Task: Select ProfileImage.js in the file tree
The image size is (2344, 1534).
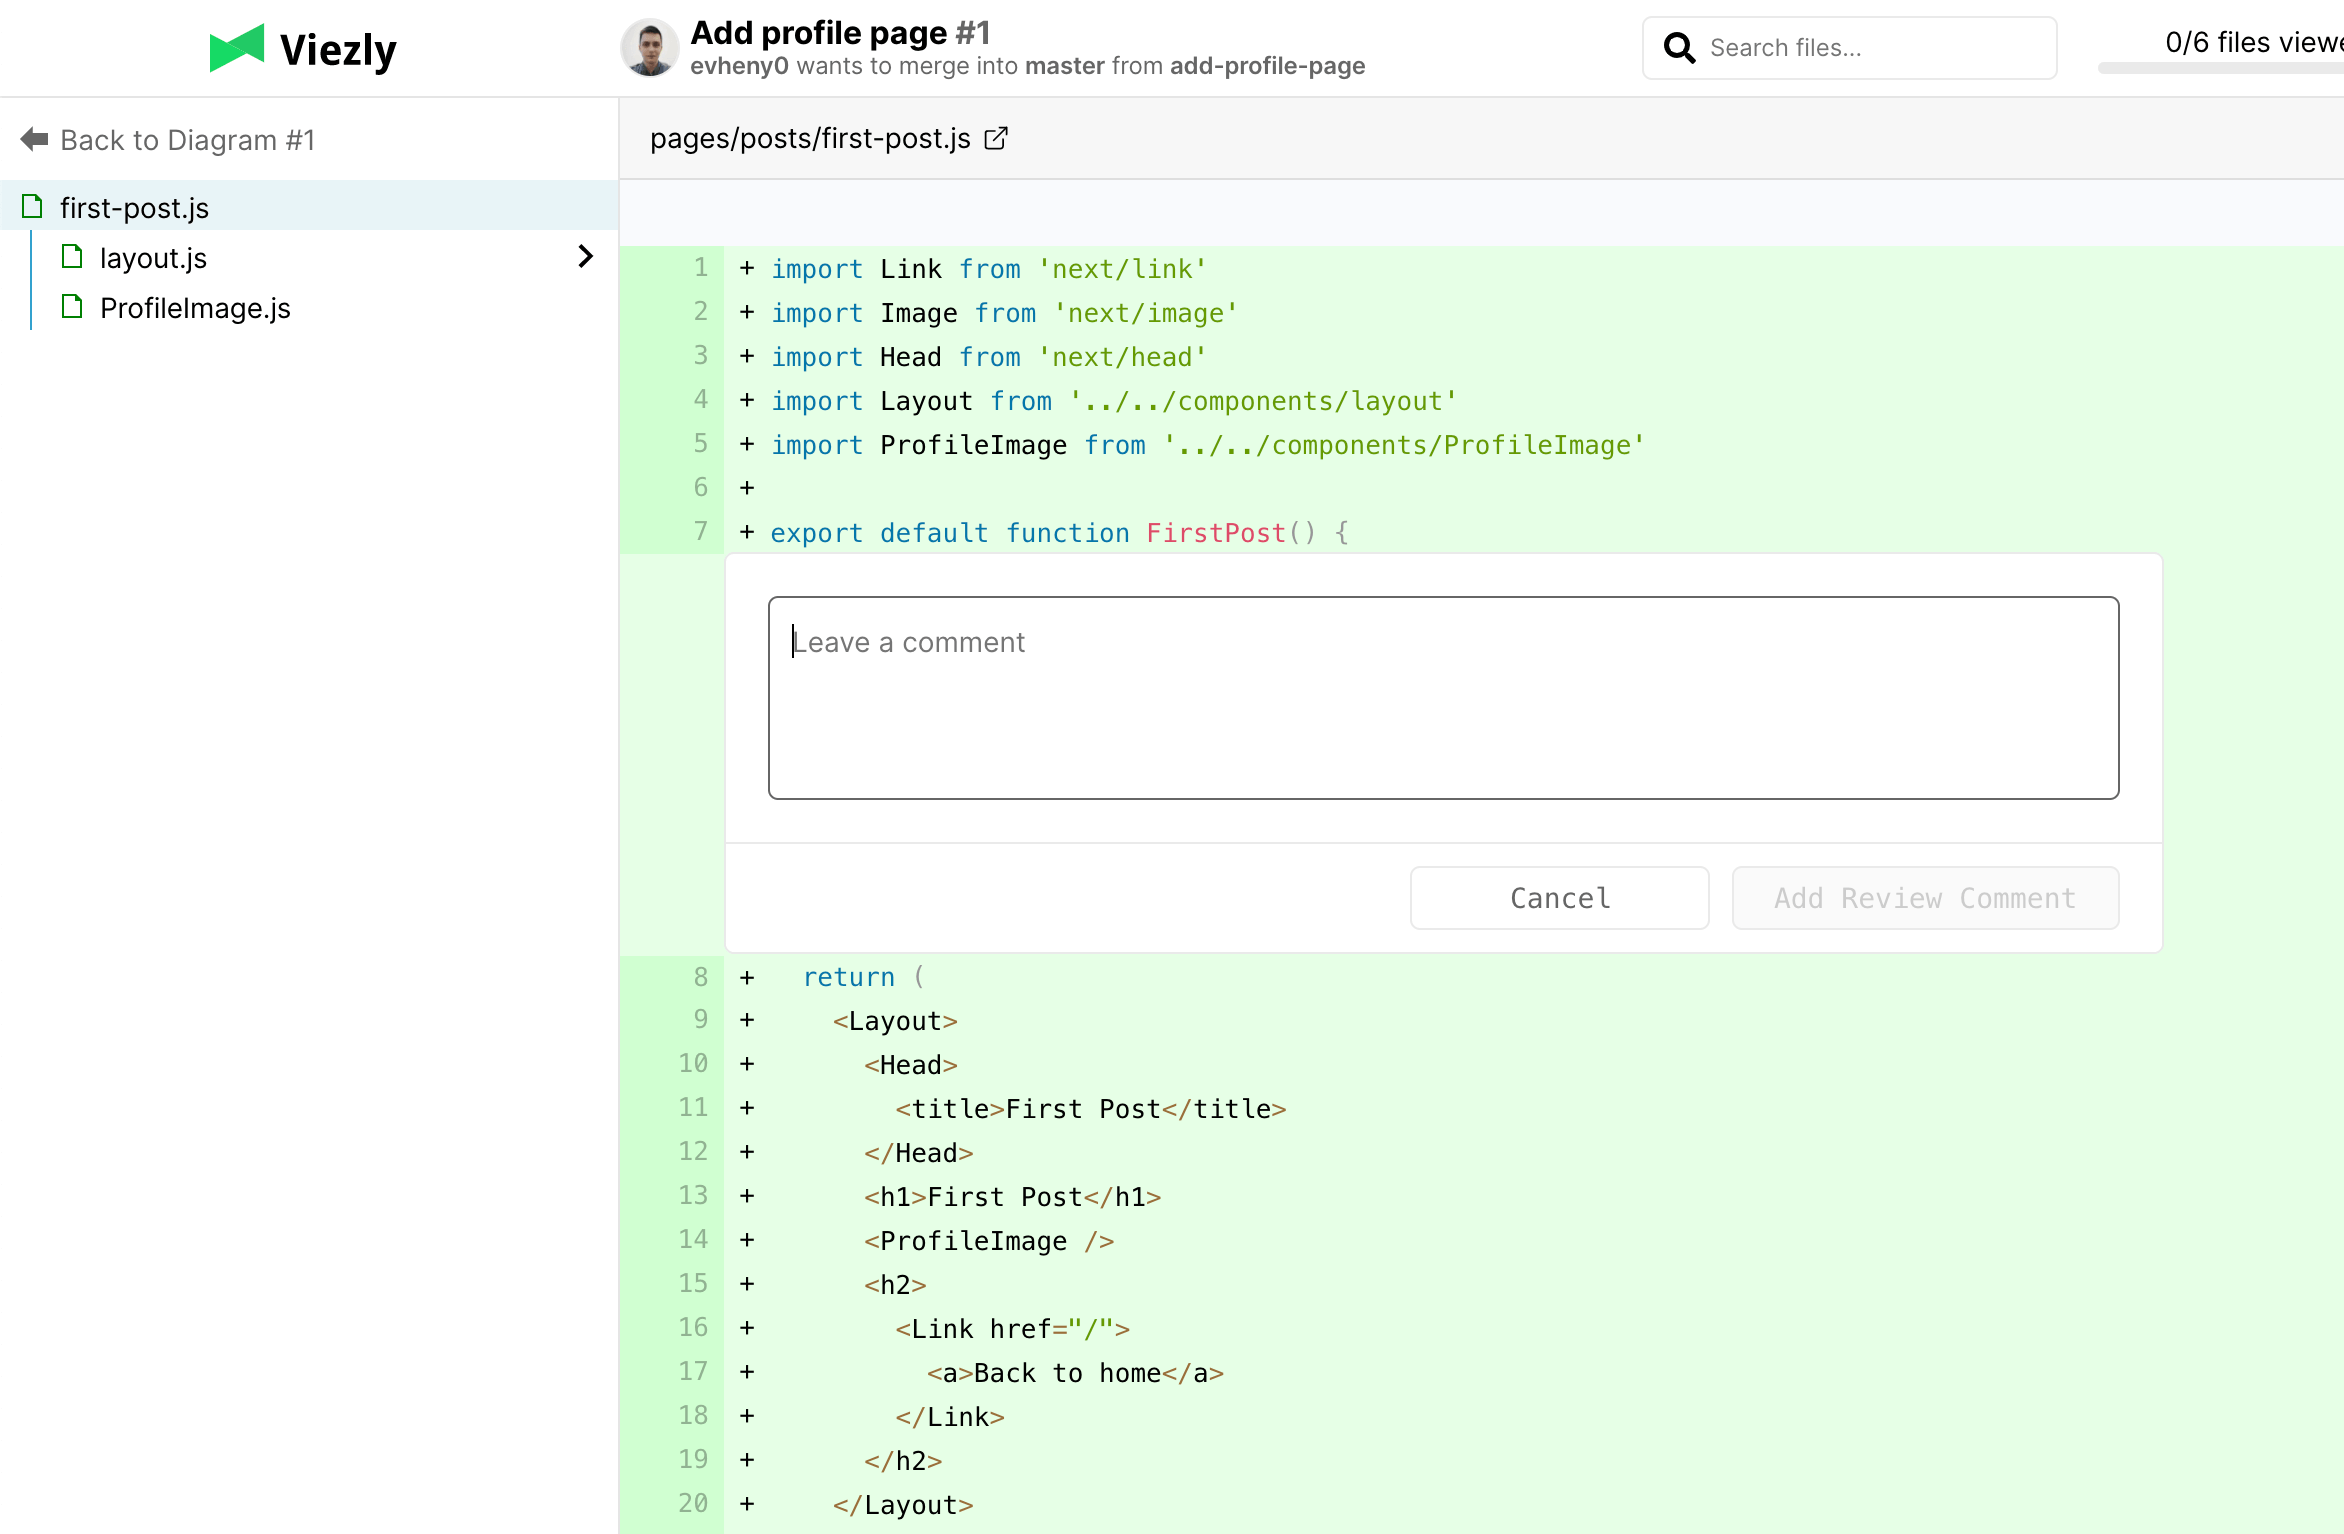Action: click(195, 308)
